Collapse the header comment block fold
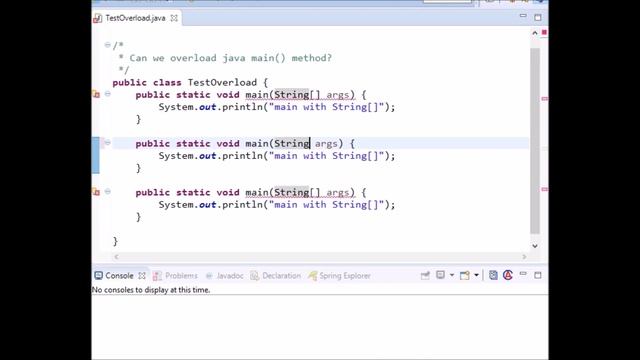 pyautogui.click(x=107, y=45)
